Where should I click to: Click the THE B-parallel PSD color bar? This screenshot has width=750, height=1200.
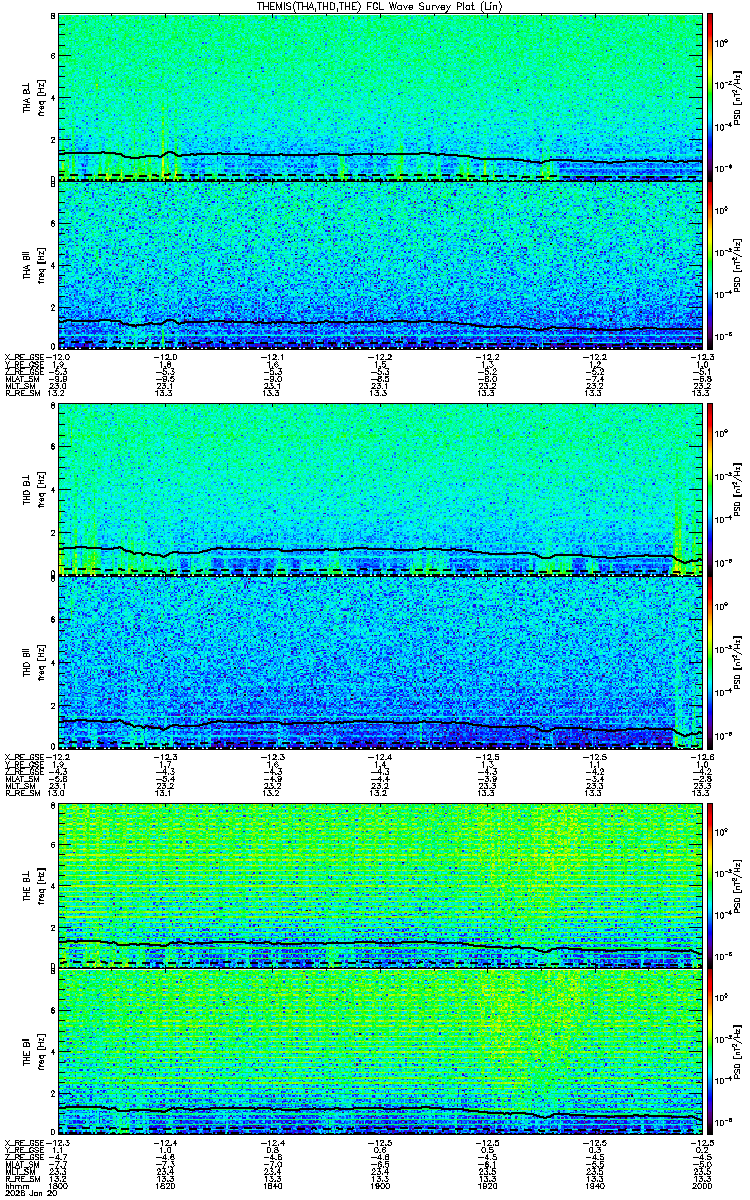coord(709,1053)
